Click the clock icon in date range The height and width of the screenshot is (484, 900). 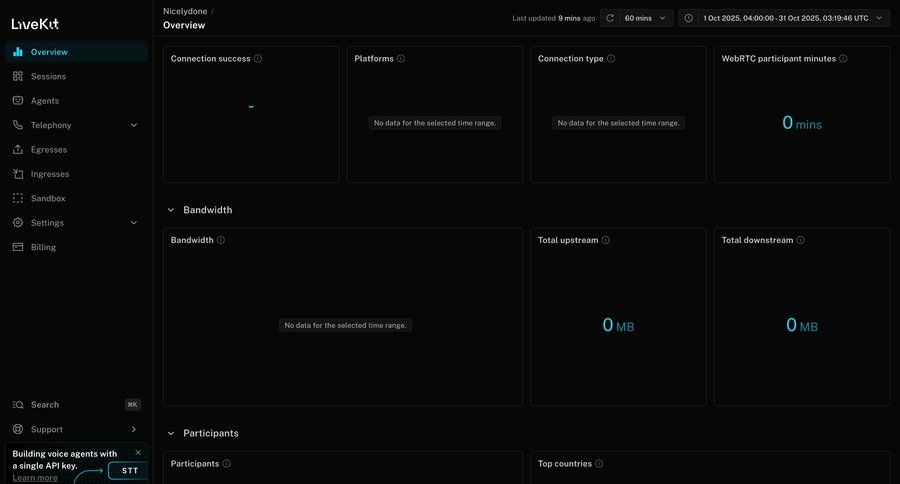[689, 18]
